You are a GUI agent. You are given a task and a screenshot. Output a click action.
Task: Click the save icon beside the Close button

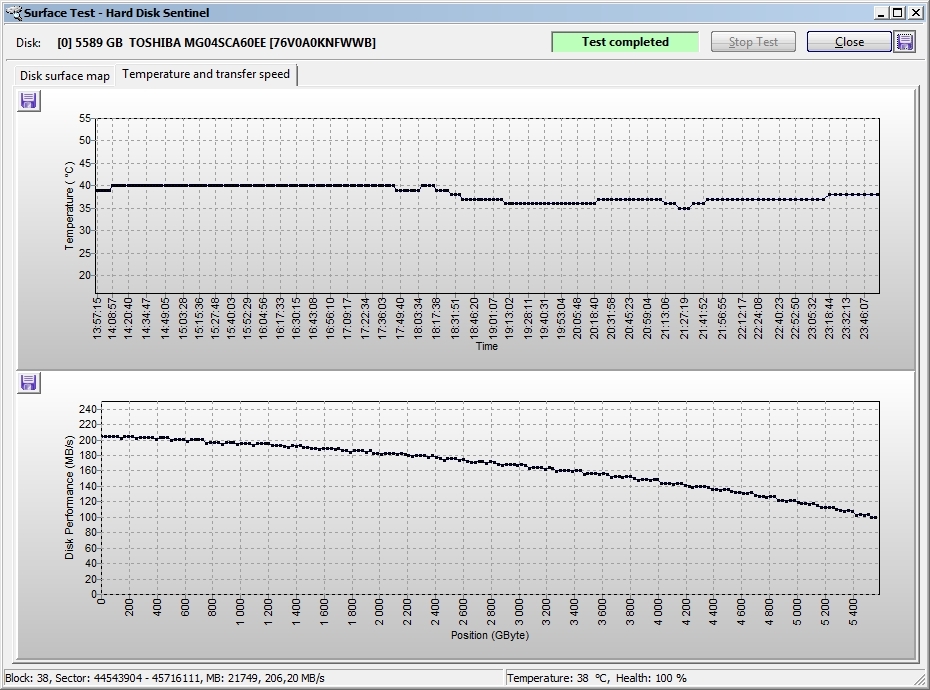click(905, 42)
